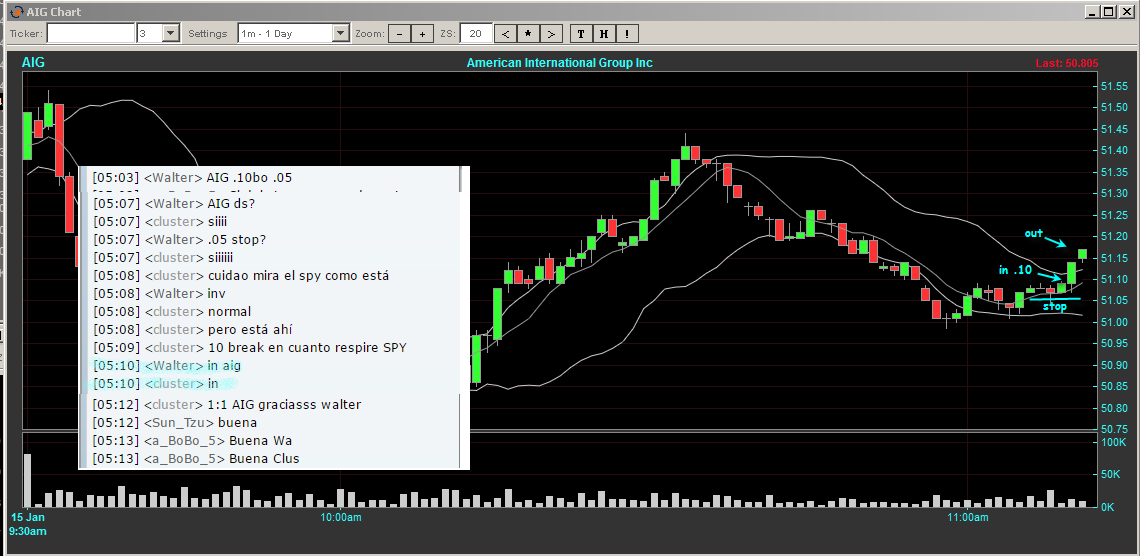
Task: Click chat line '1:1 AIG graciasss walter'
Action: 227,405
